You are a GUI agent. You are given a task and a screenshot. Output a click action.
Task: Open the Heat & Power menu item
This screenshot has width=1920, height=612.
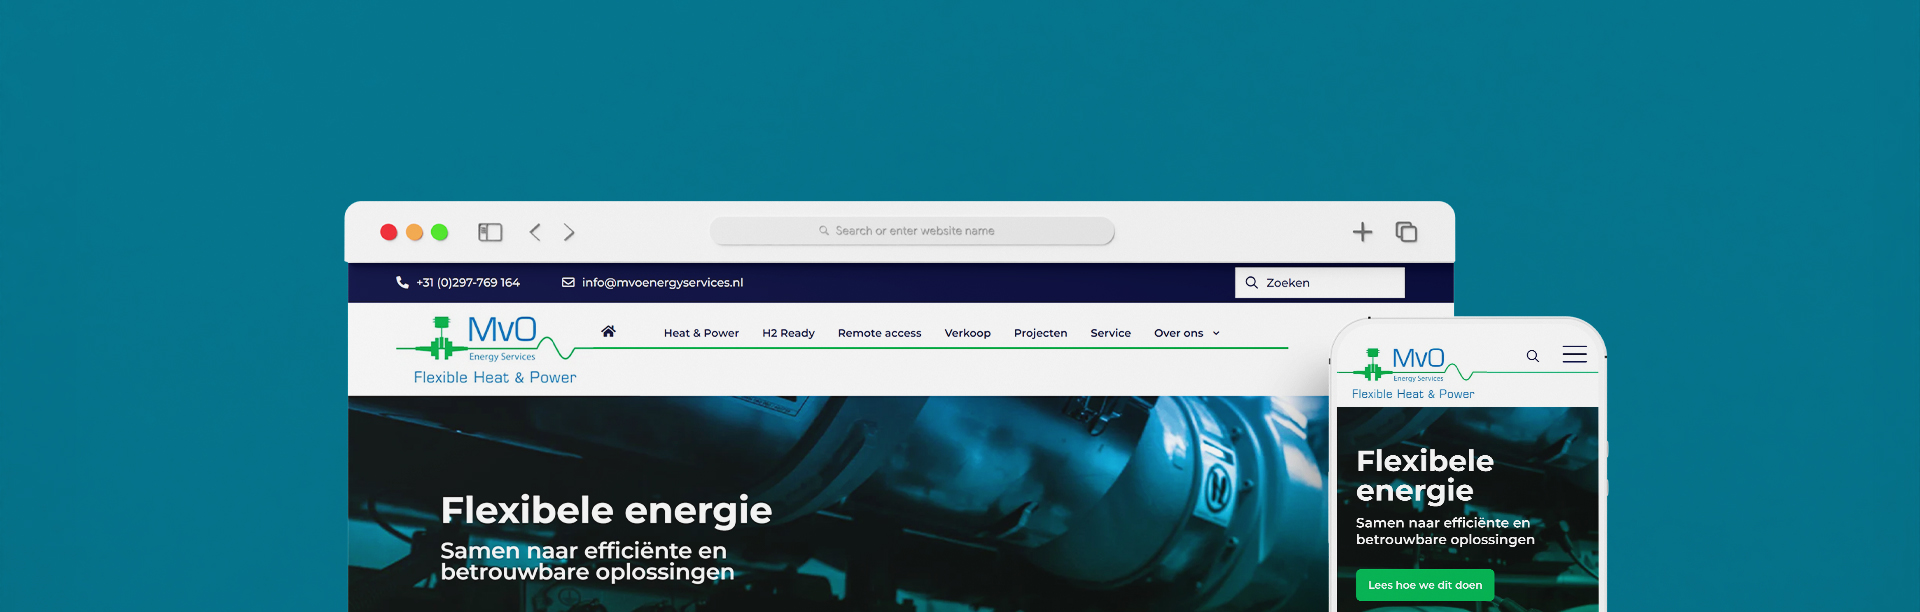click(701, 334)
